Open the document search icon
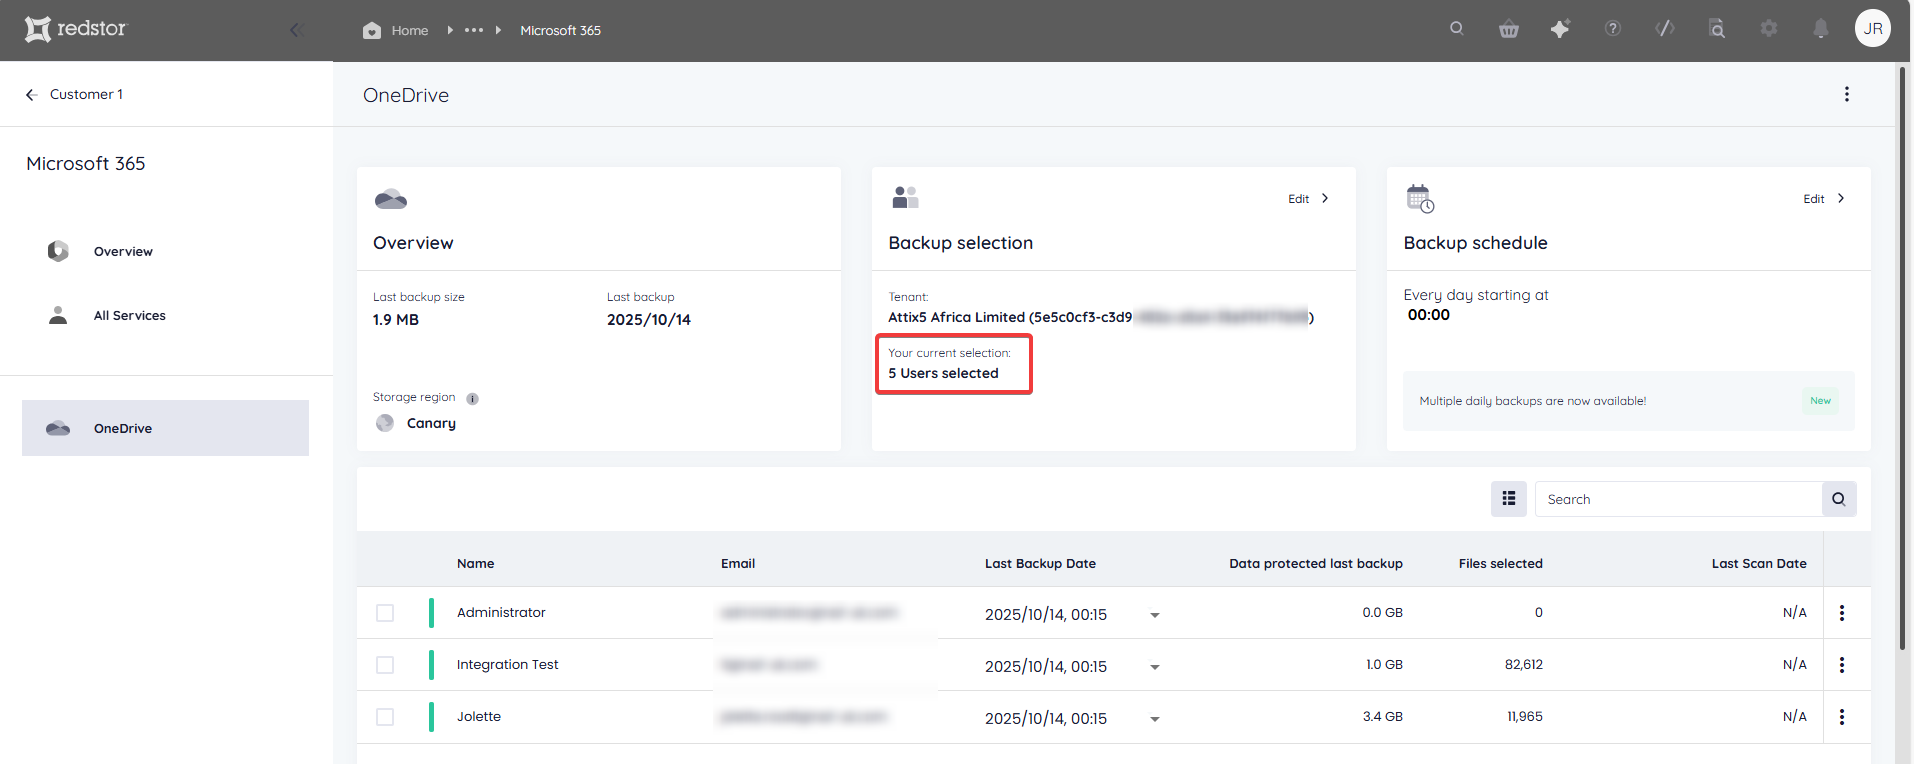This screenshot has height=764, width=1914. click(1717, 29)
